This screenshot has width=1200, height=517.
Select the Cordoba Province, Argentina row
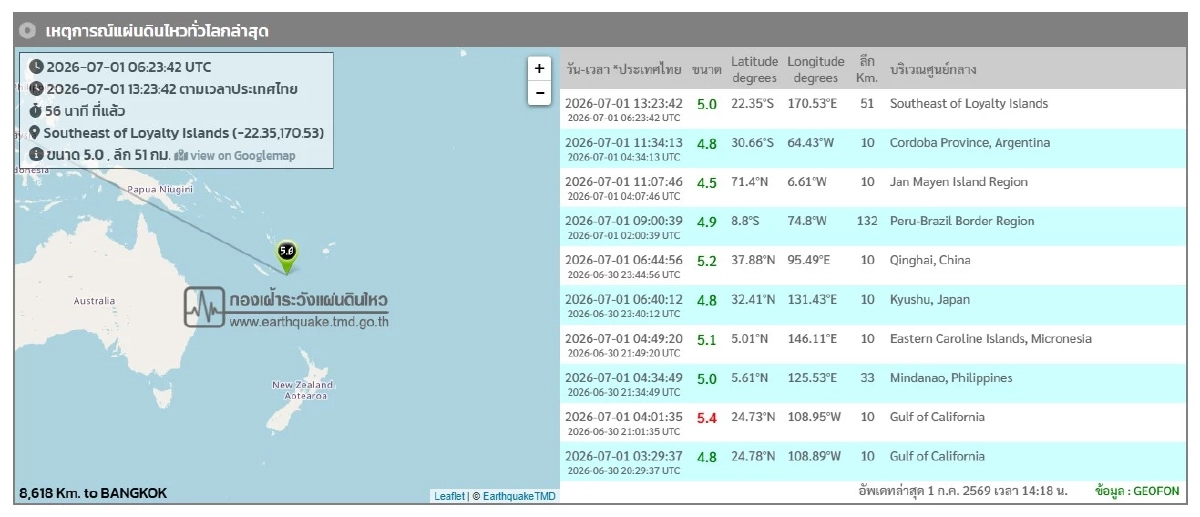pyautogui.click(x=870, y=149)
